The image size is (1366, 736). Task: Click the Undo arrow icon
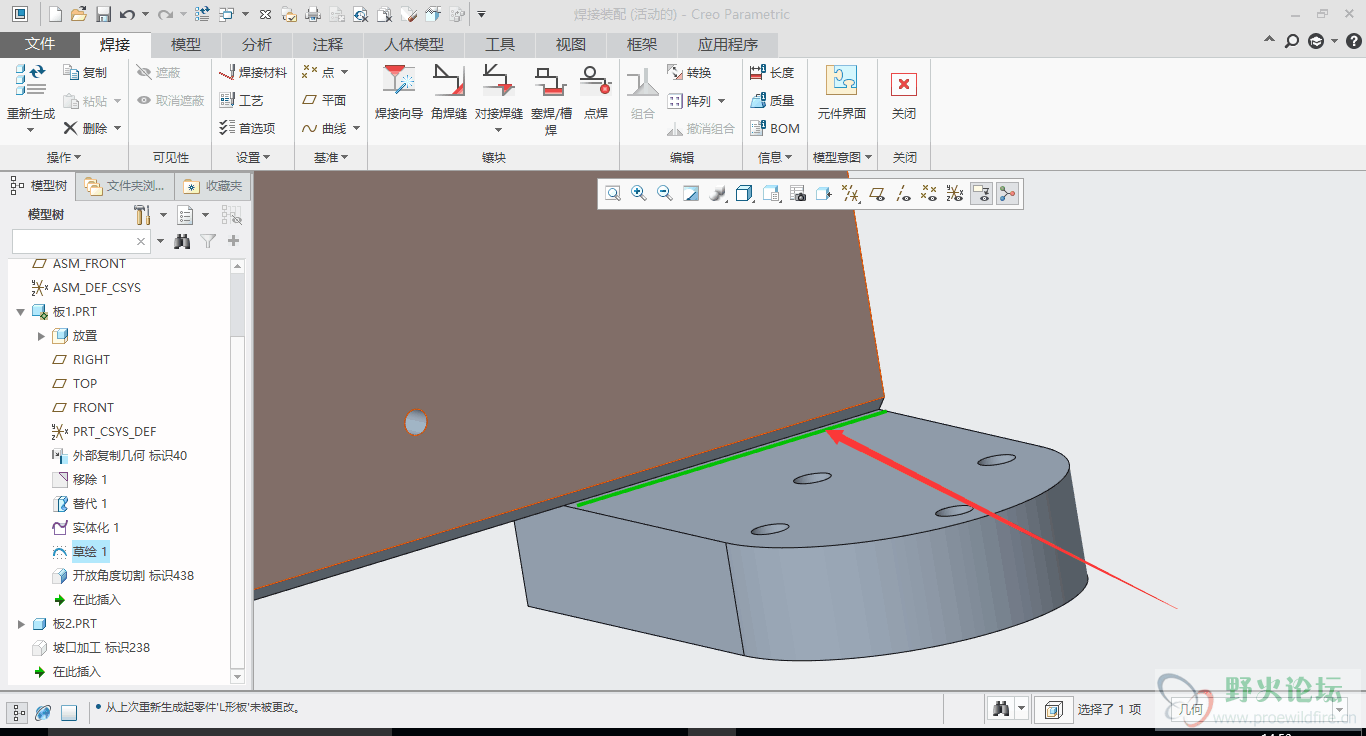[x=127, y=14]
